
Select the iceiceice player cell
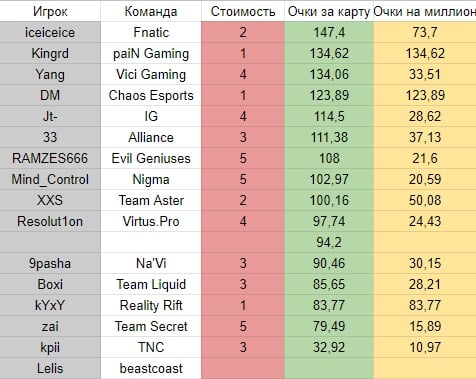coord(50,32)
